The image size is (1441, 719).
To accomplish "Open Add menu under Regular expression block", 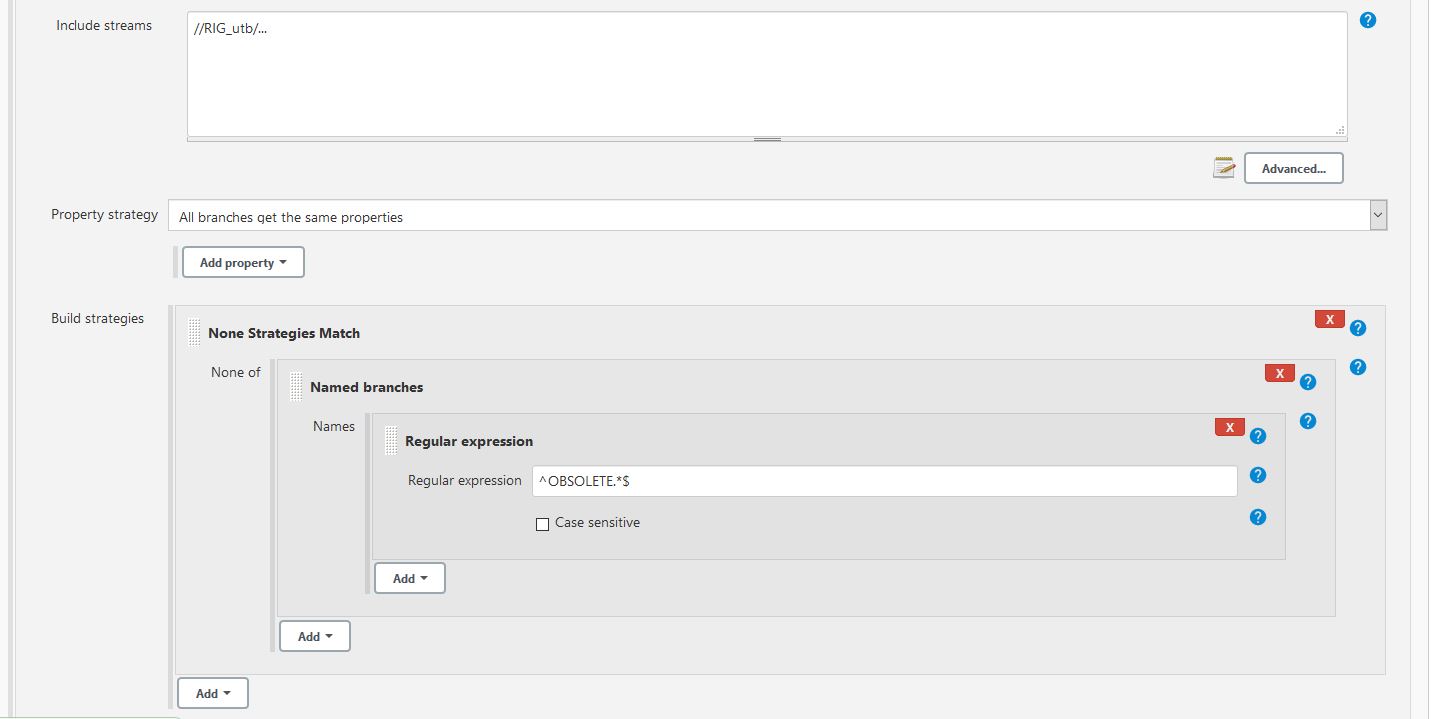I will [410, 578].
